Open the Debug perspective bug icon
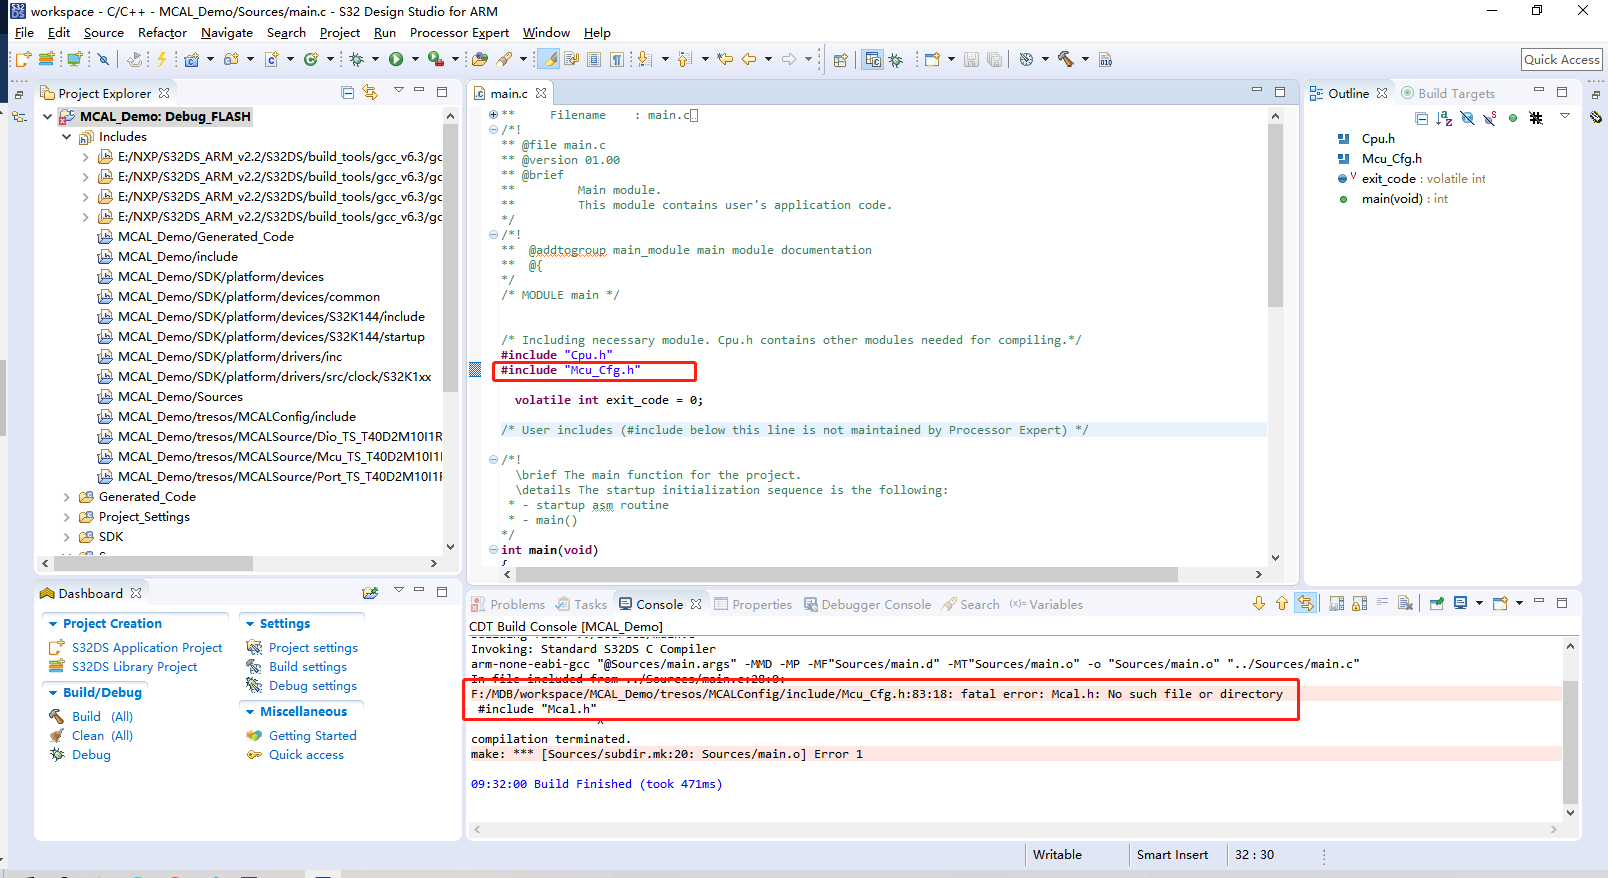 (x=896, y=60)
